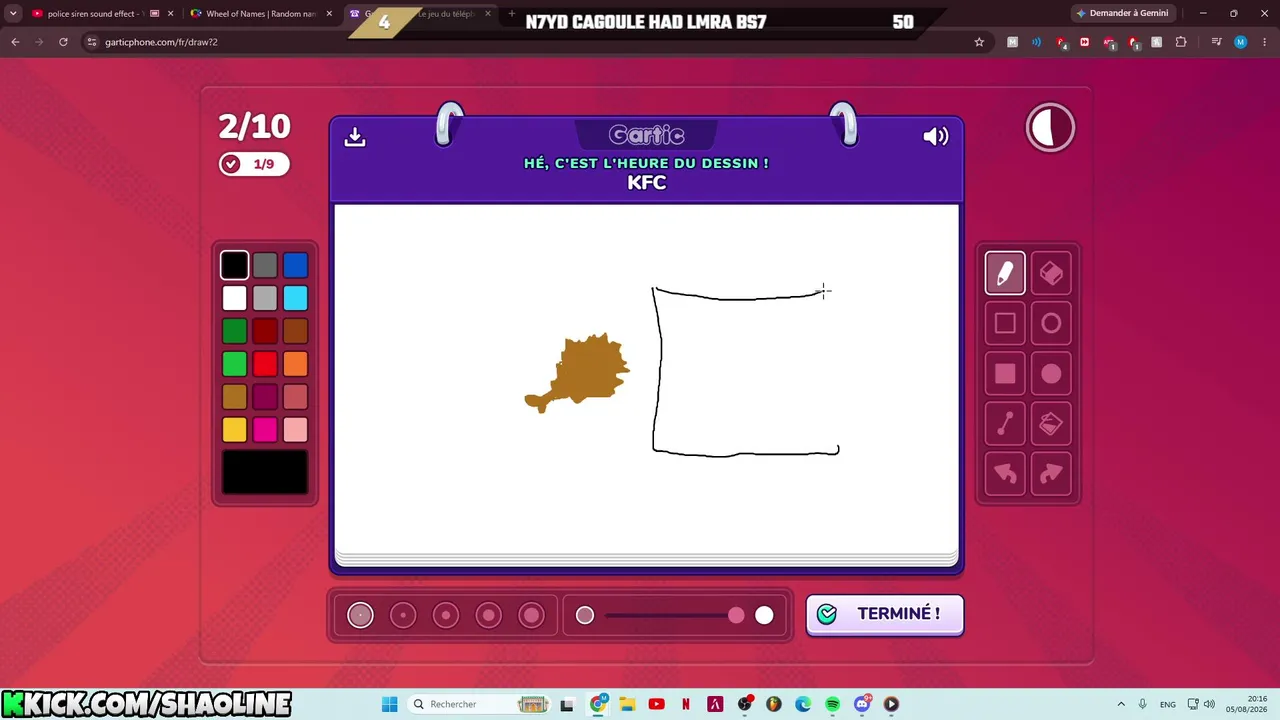Screen dimensions: 1280x720
Task: Select the pencil drawing tool
Action: (1005, 273)
